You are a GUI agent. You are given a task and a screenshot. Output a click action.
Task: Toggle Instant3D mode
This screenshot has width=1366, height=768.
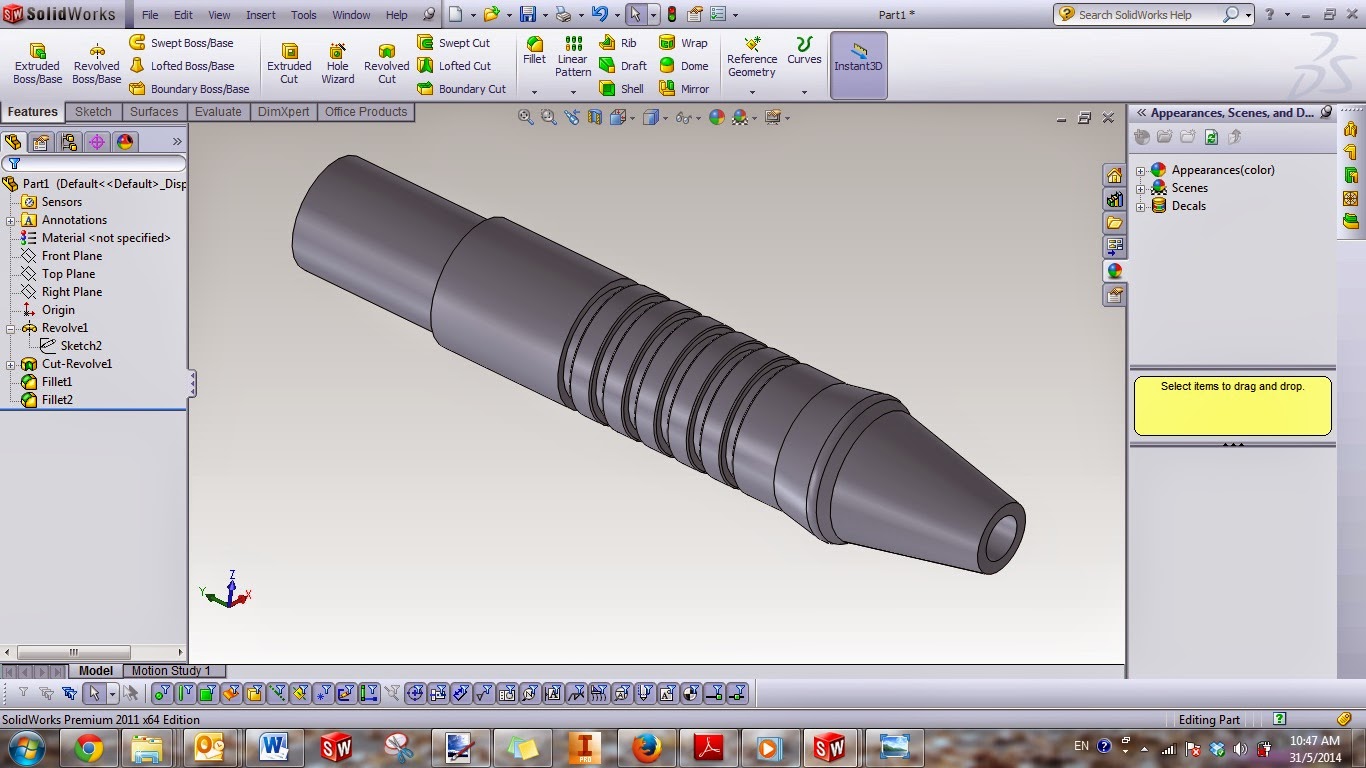858,65
